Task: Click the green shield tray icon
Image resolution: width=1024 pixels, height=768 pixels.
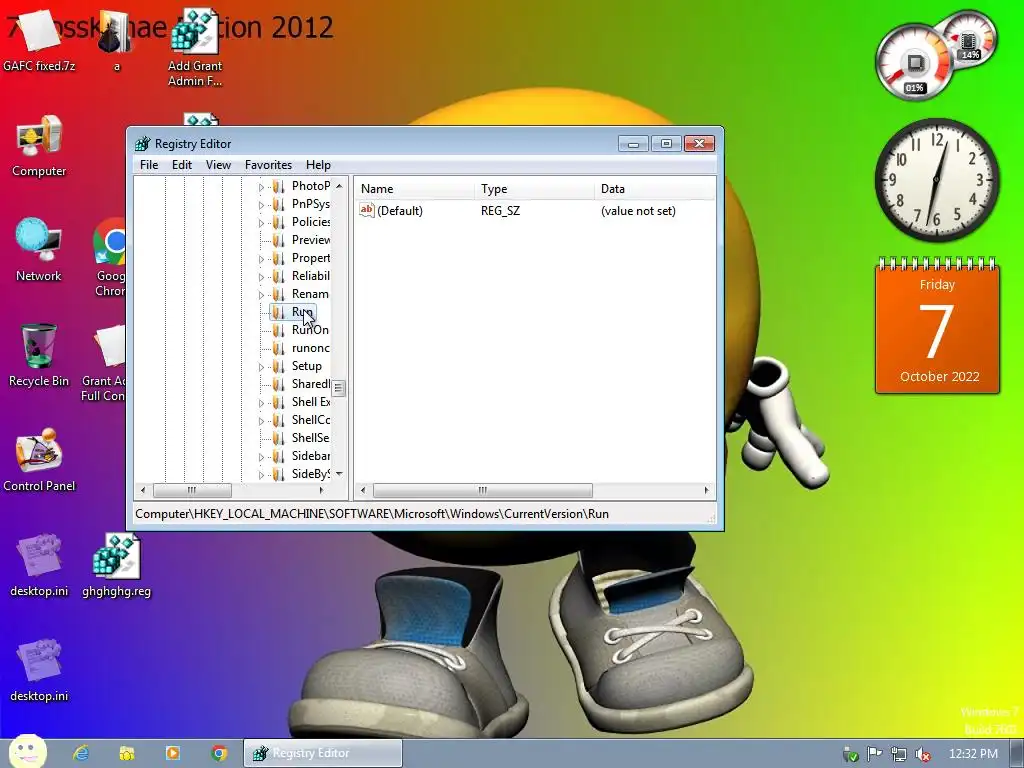Action: coord(850,754)
